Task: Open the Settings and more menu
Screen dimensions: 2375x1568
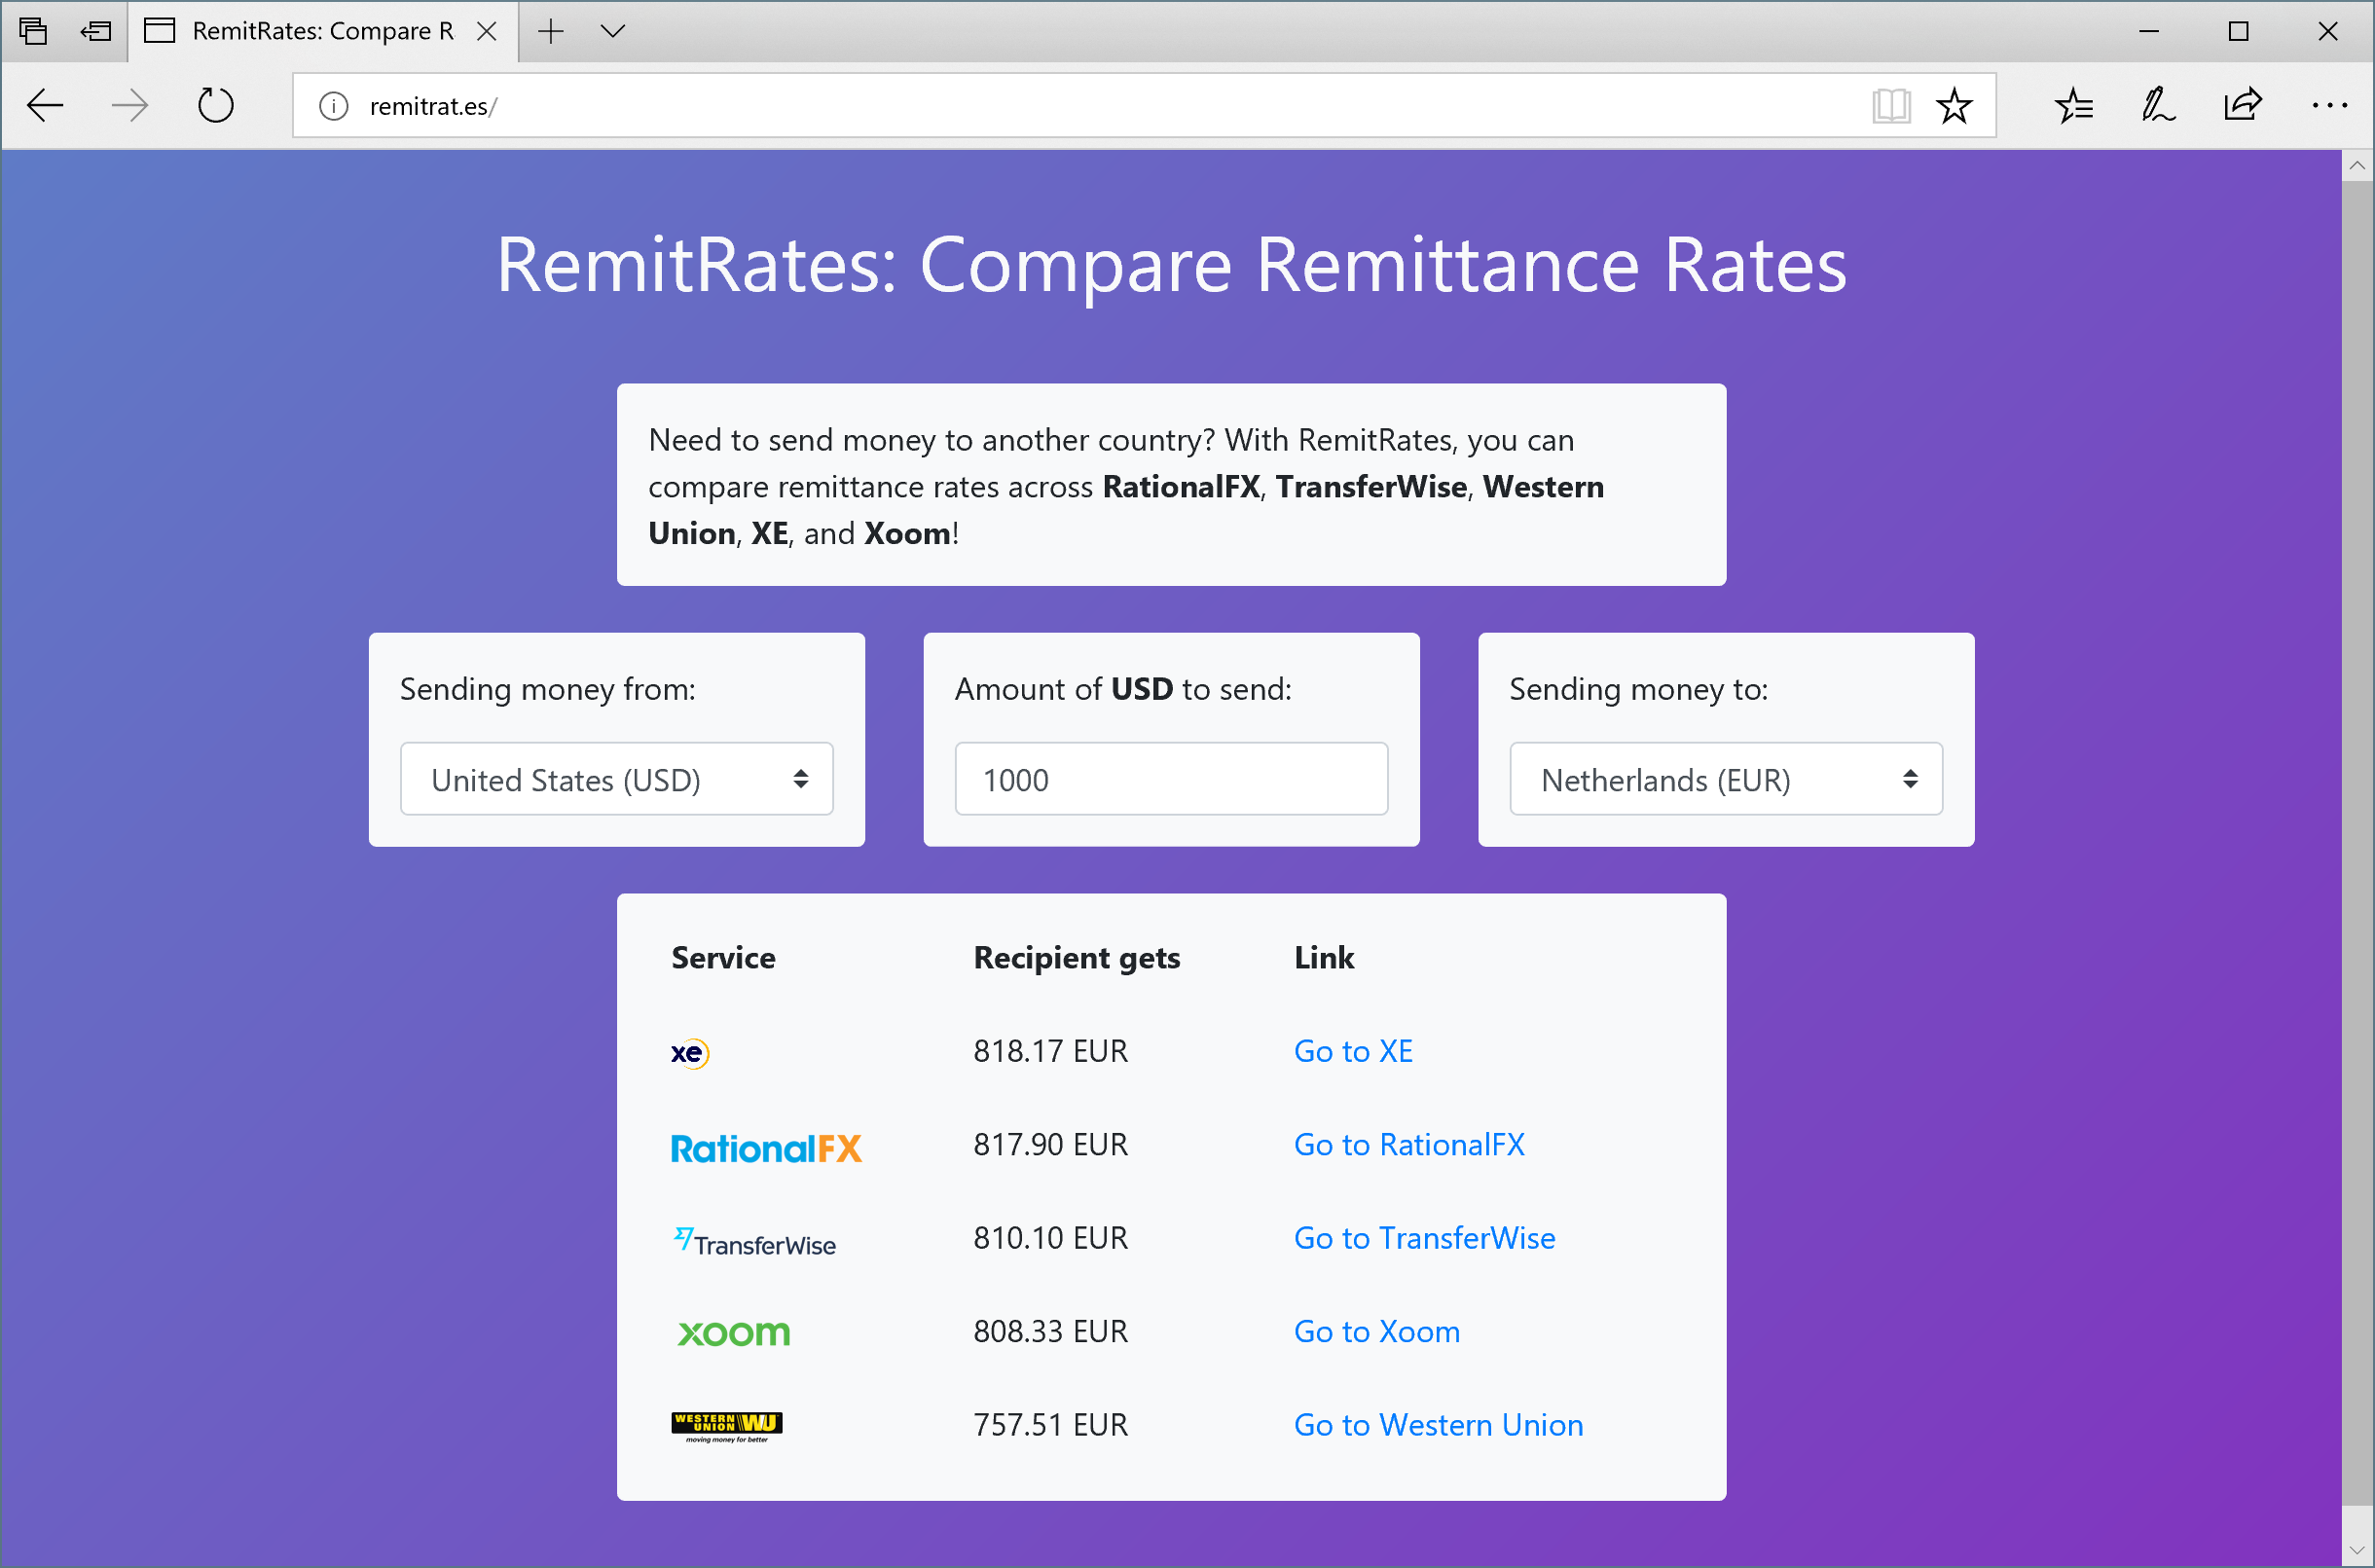Action: click(x=2328, y=105)
